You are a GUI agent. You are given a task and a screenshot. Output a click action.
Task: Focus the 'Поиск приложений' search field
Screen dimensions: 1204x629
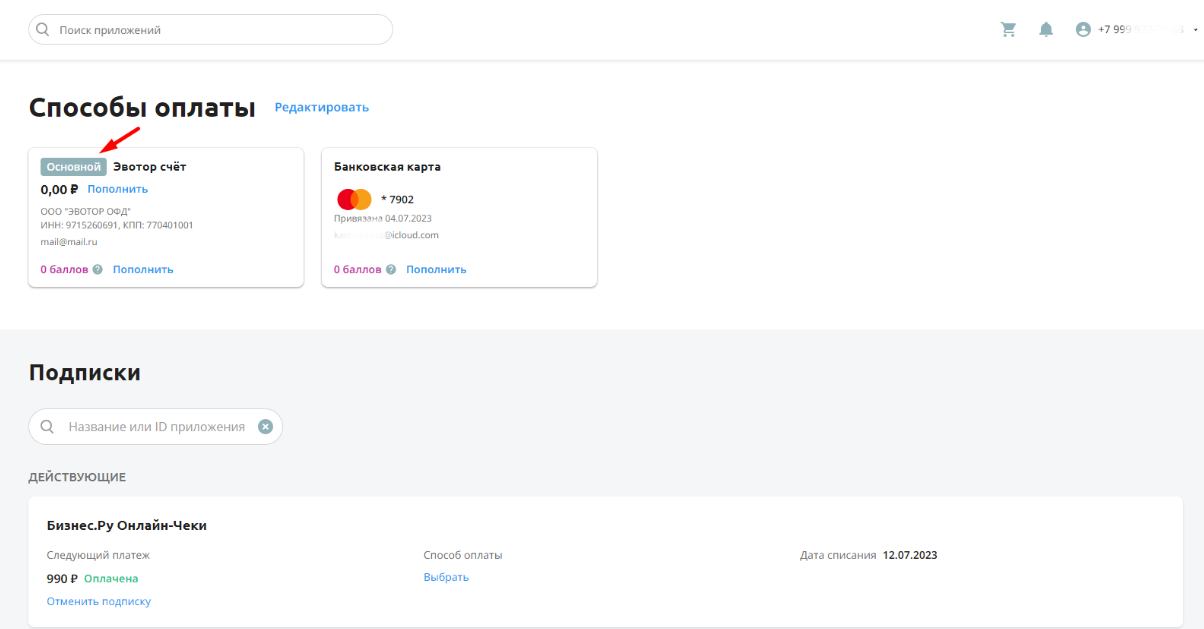[210, 30]
